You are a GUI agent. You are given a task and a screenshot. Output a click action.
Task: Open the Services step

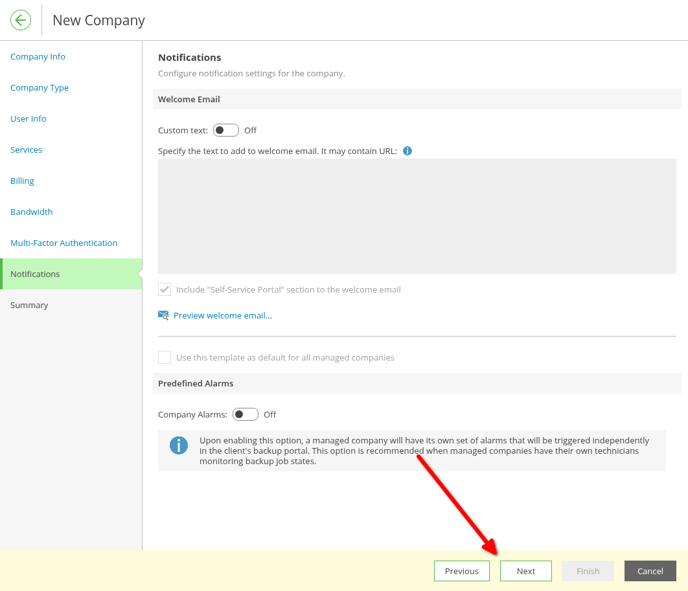[x=26, y=150]
